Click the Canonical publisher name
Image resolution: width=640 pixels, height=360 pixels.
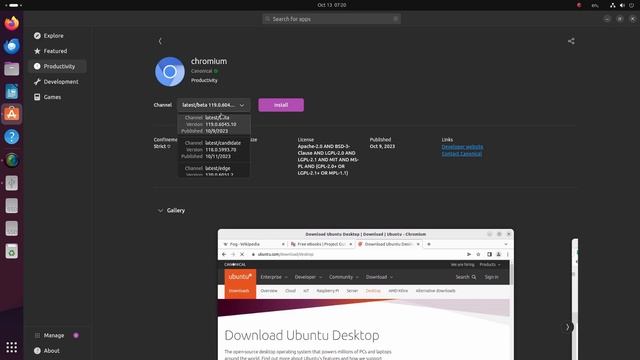[x=202, y=71]
